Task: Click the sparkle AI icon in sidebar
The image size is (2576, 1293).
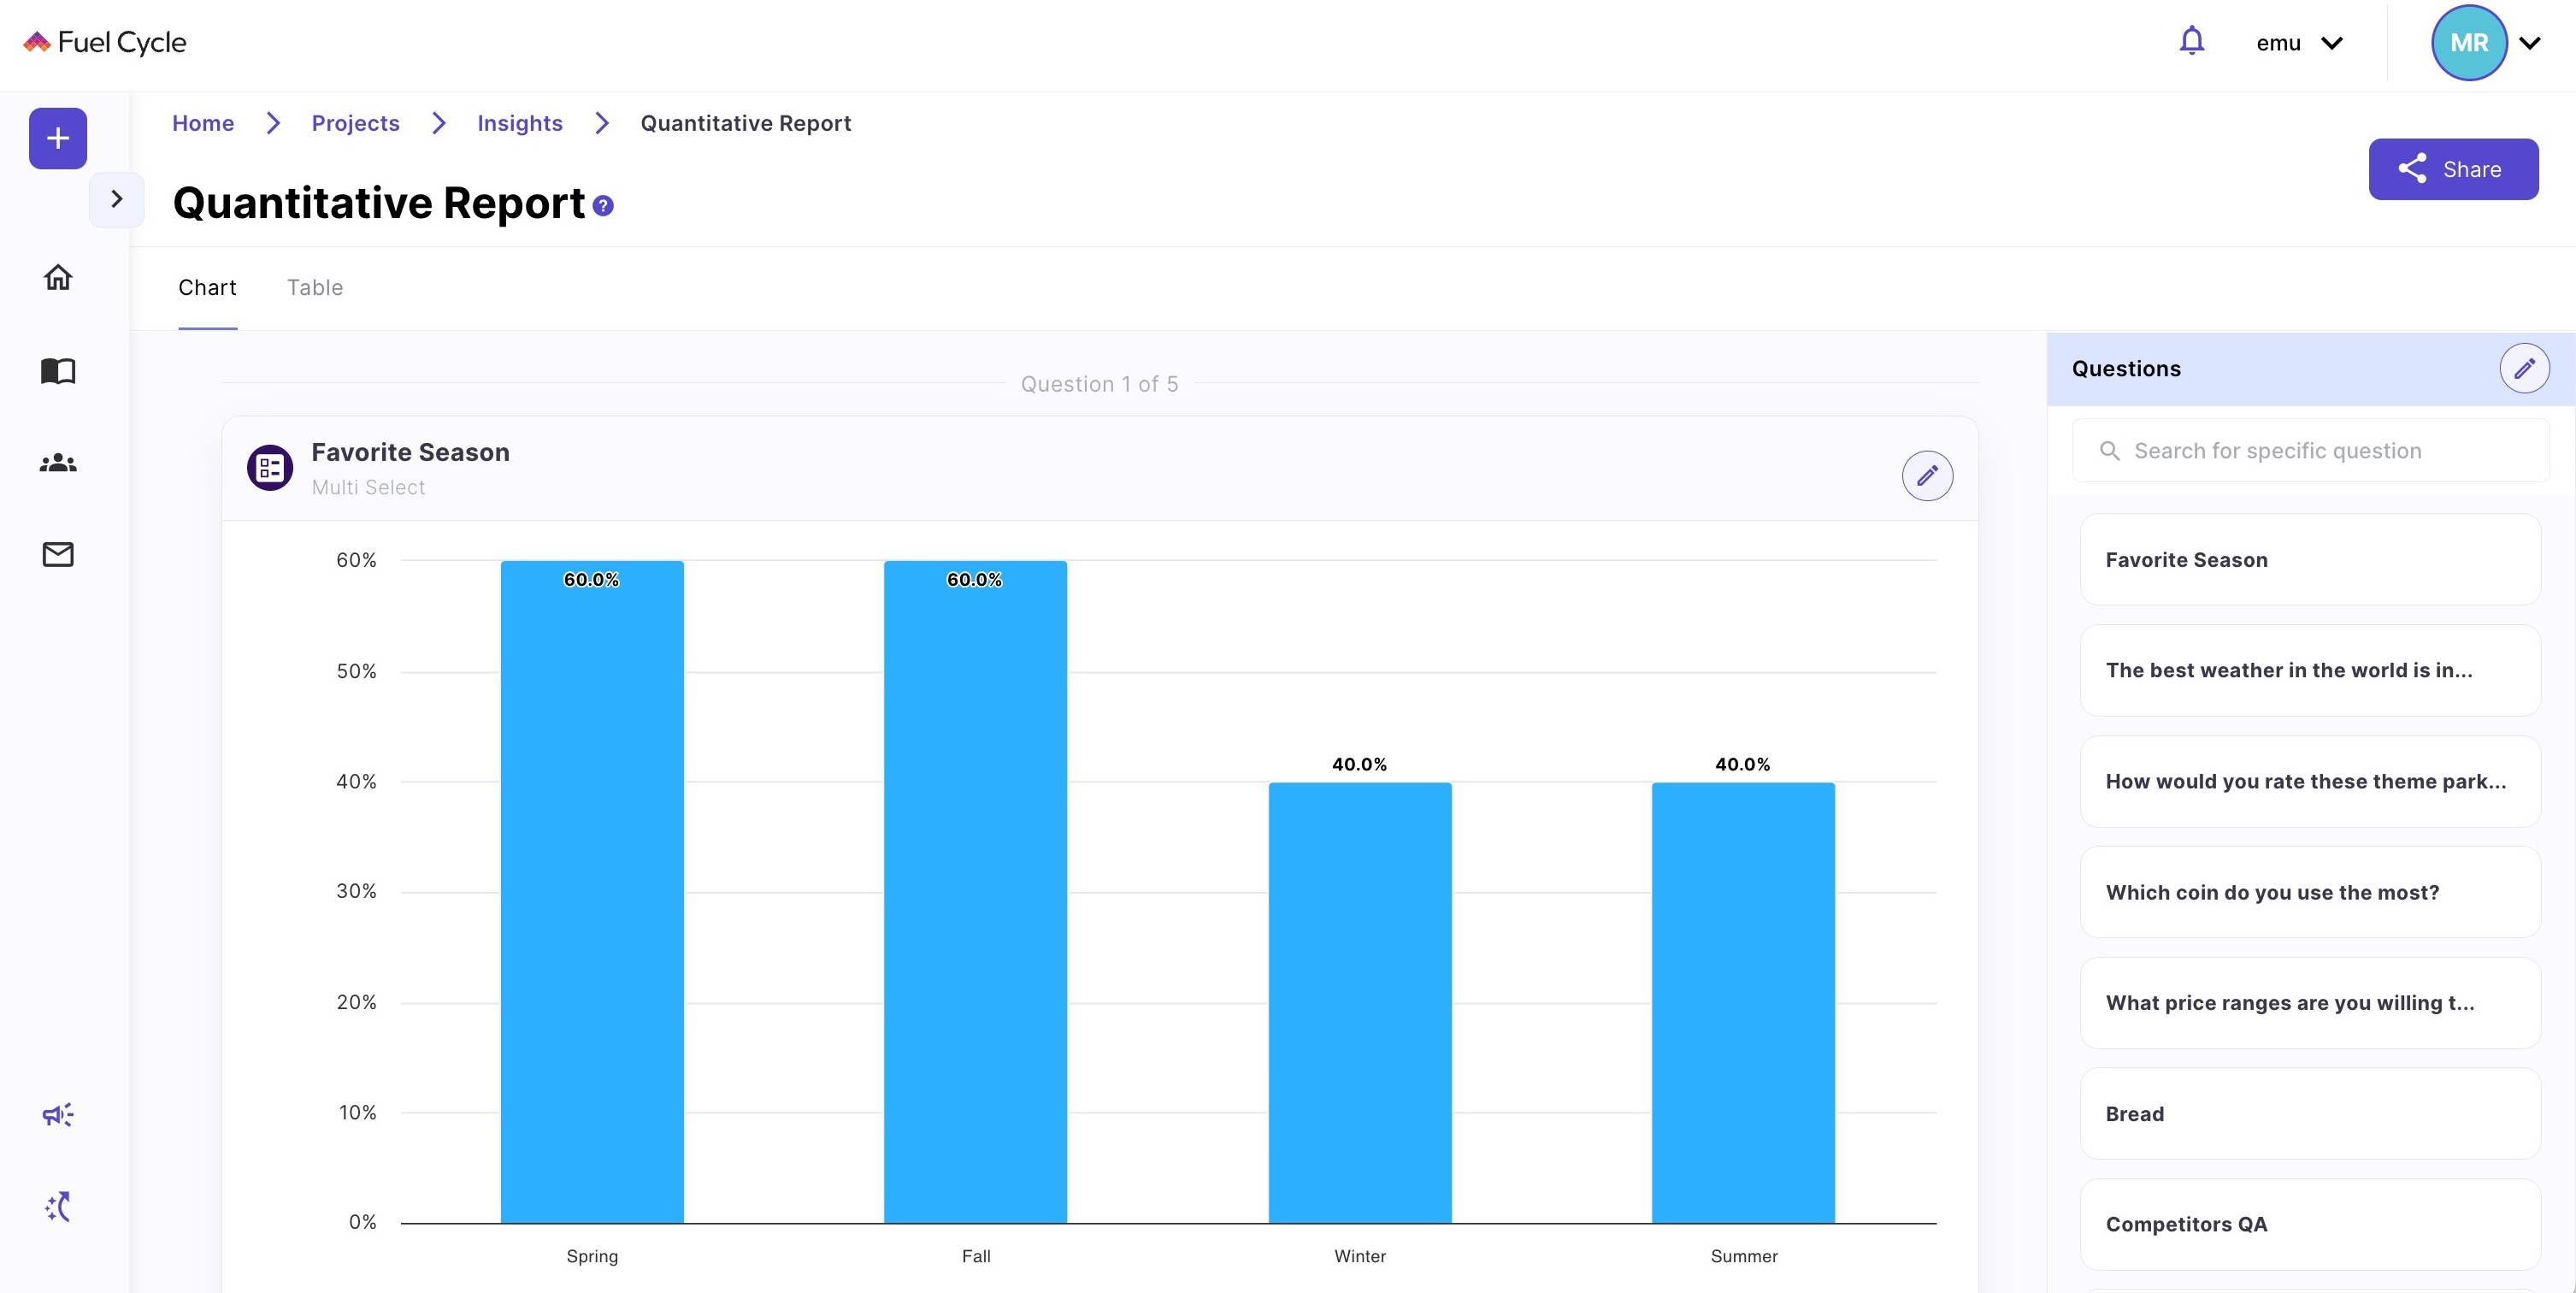Action: point(58,1206)
